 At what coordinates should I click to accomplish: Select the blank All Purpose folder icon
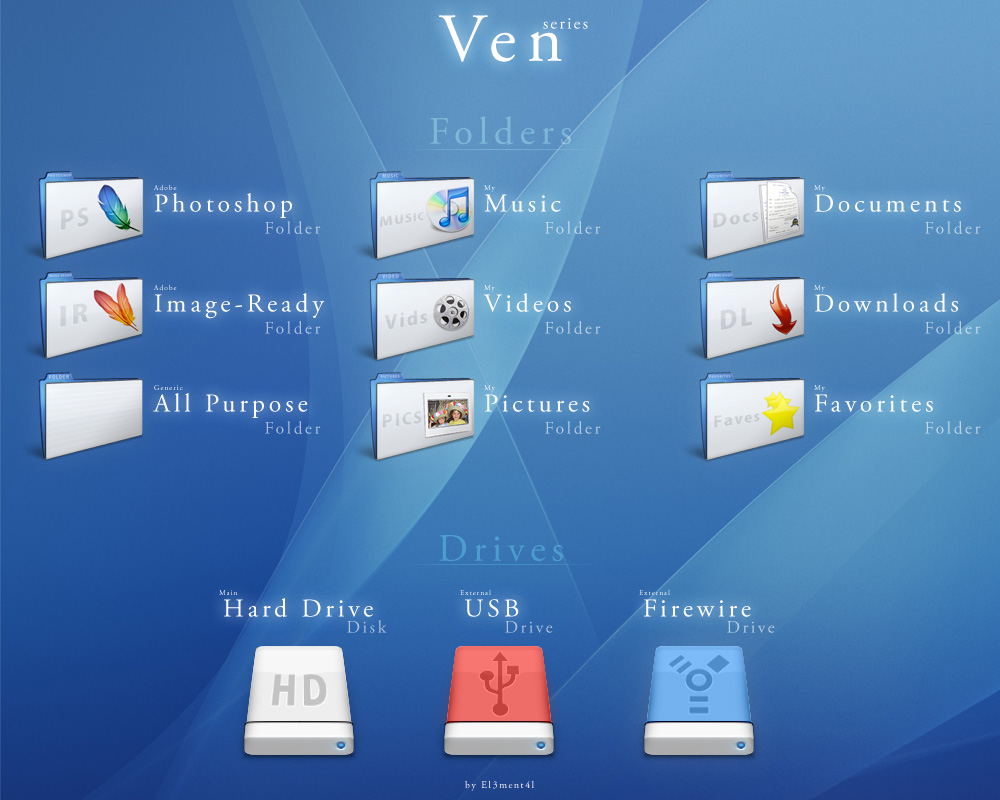click(91, 415)
